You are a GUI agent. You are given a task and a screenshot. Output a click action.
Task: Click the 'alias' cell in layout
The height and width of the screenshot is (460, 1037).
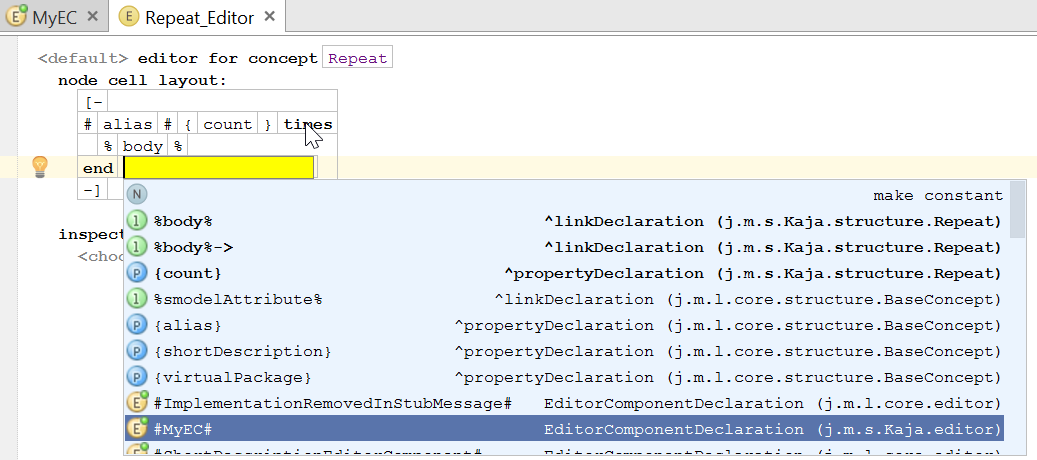(x=127, y=124)
